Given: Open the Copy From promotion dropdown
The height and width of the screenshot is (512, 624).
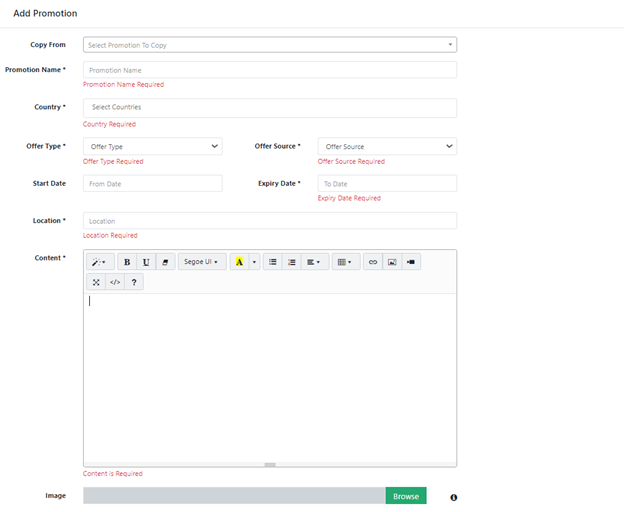Looking at the screenshot, I should 270,45.
